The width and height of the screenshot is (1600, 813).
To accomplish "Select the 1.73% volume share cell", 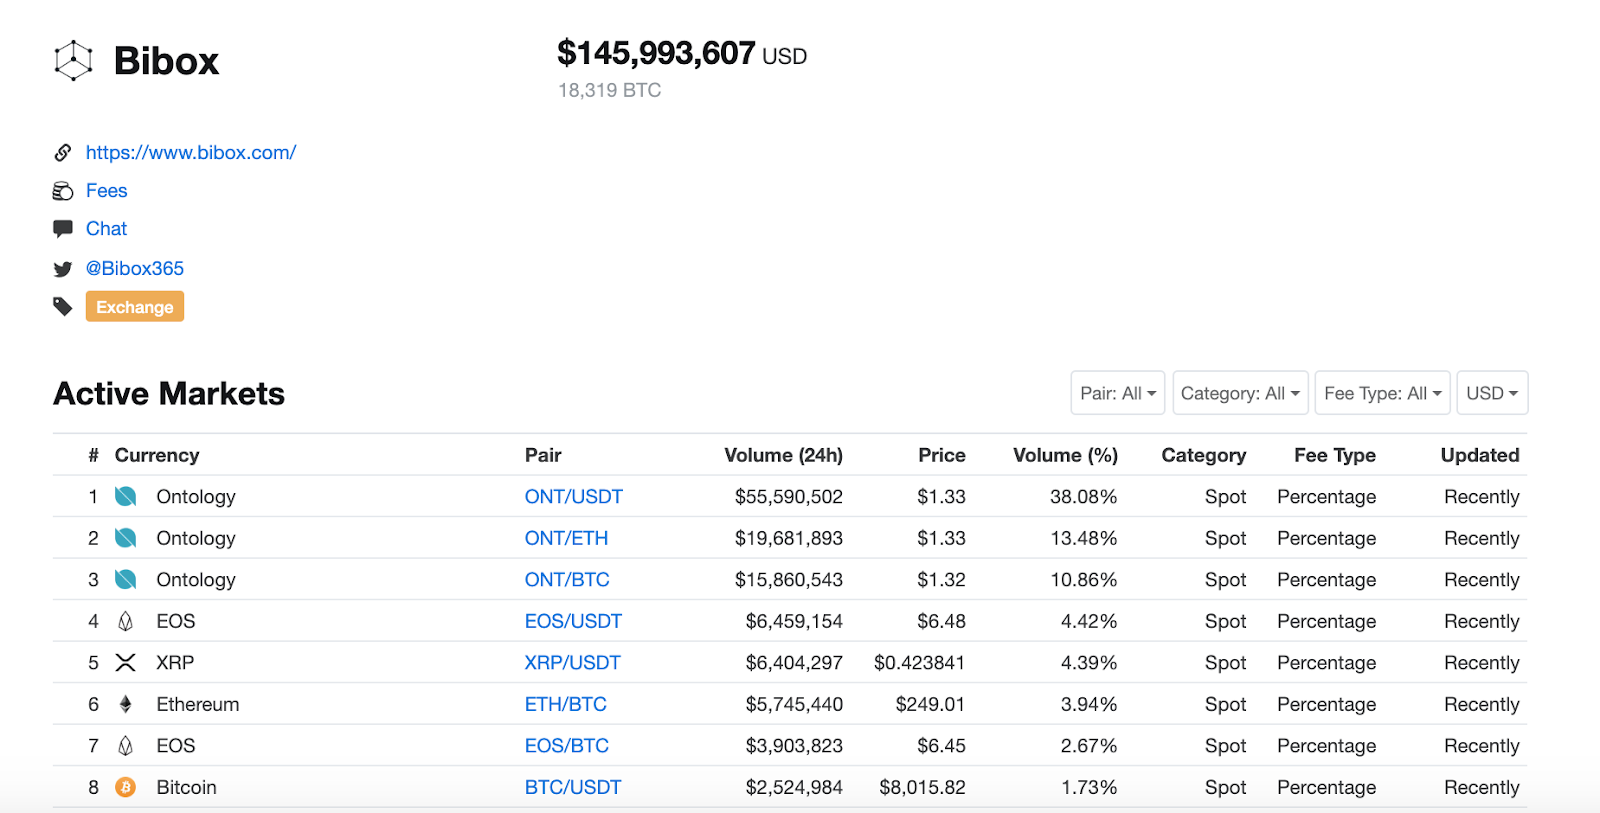I will tap(1089, 787).
